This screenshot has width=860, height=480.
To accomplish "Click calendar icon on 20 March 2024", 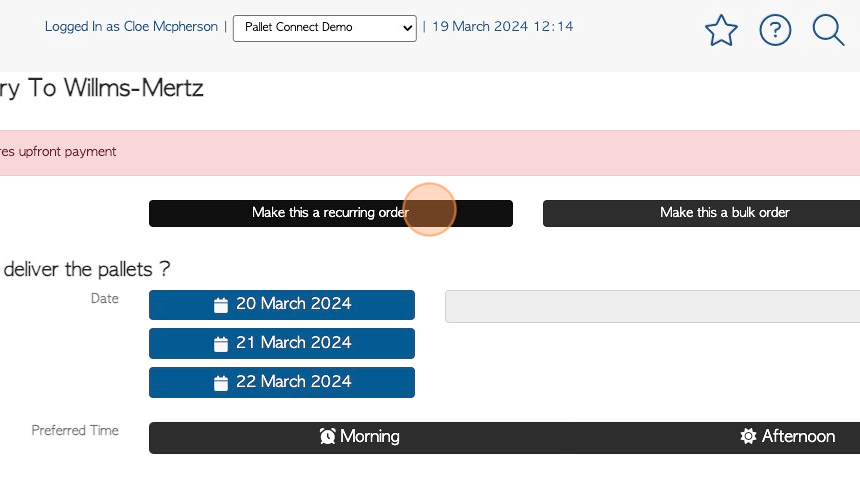I will click(220, 304).
